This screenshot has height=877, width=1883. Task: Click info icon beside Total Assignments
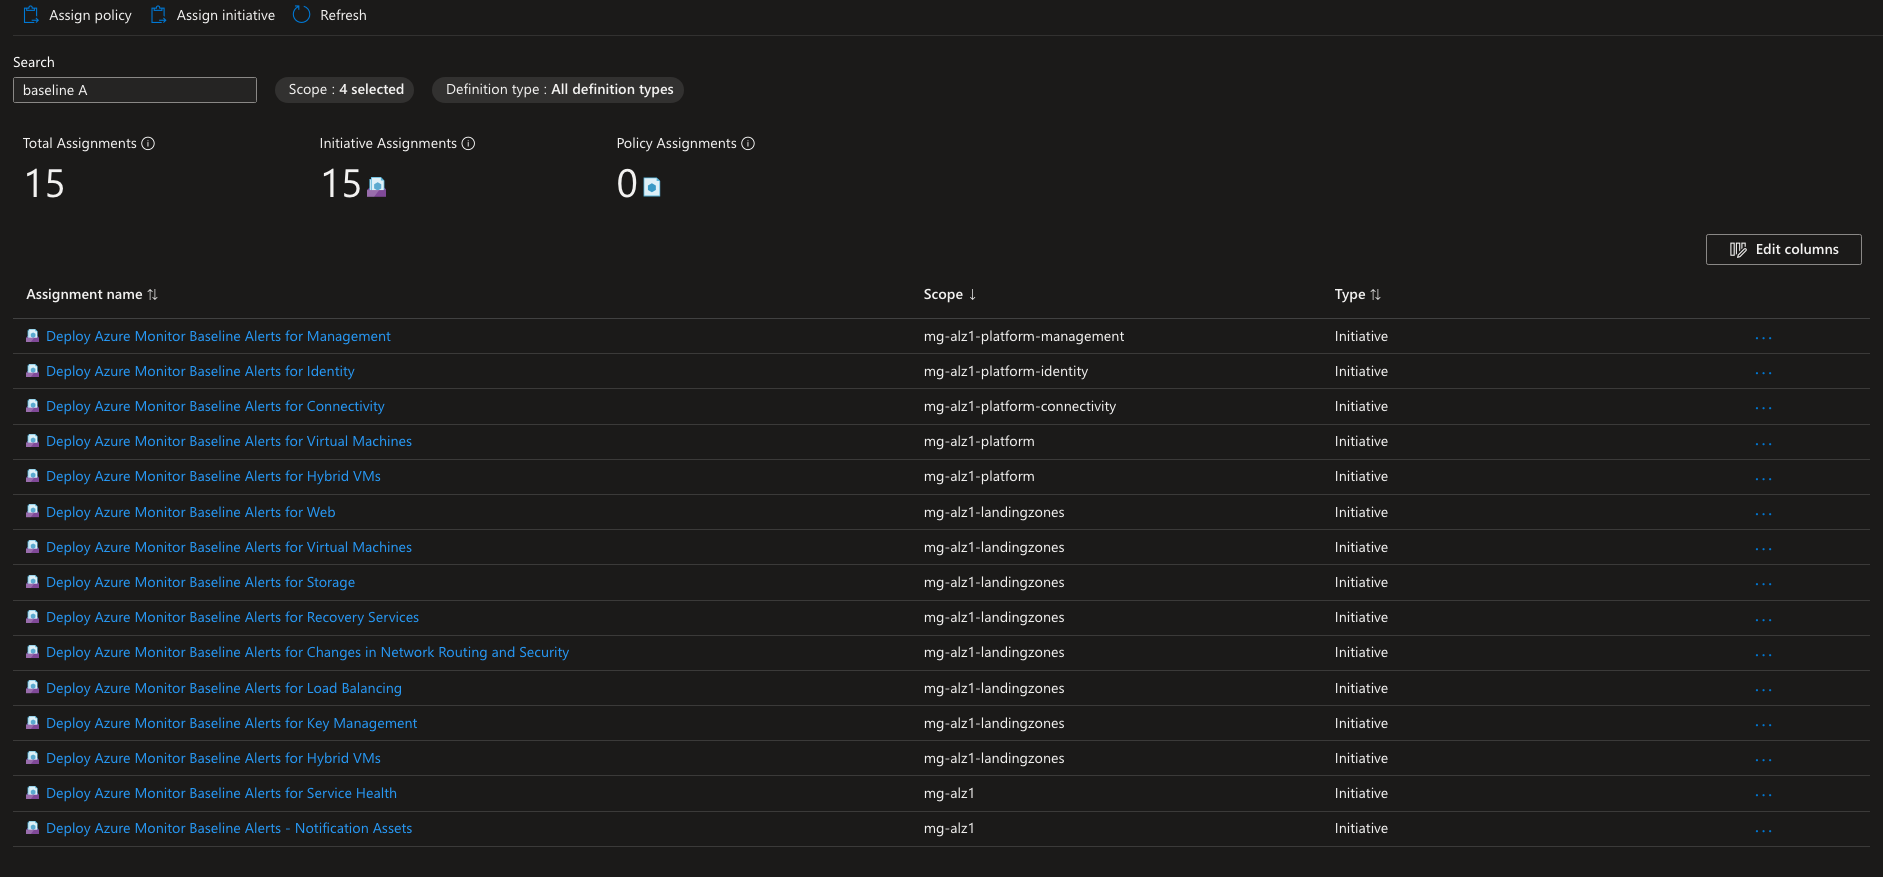[x=148, y=143]
